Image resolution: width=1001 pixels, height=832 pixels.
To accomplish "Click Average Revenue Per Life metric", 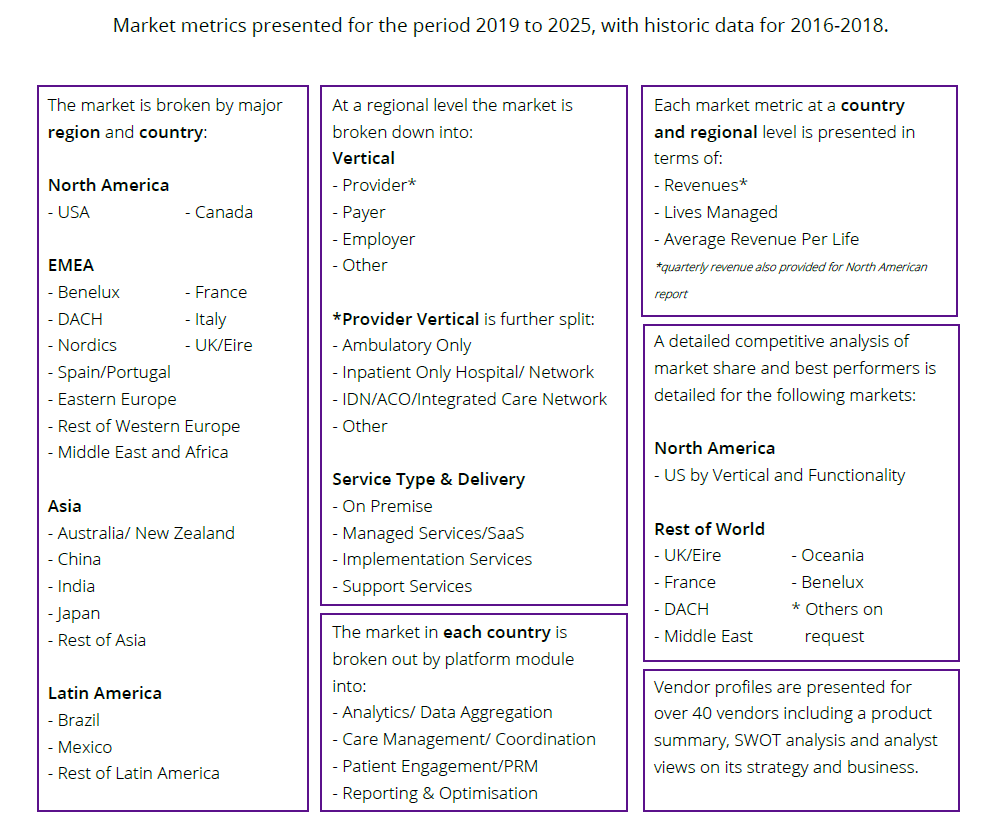I will (756, 239).
